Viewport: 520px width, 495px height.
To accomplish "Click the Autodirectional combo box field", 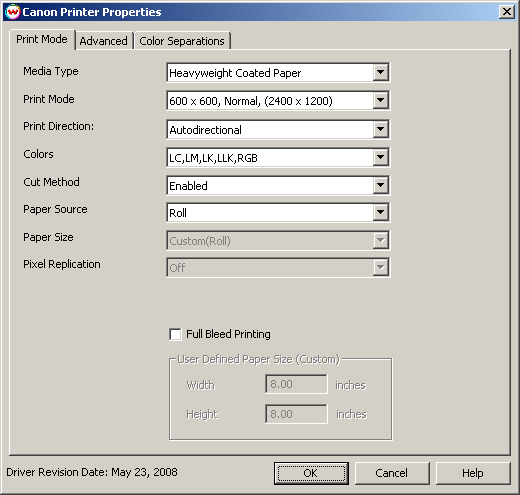I will pyautogui.click(x=278, y=129).
